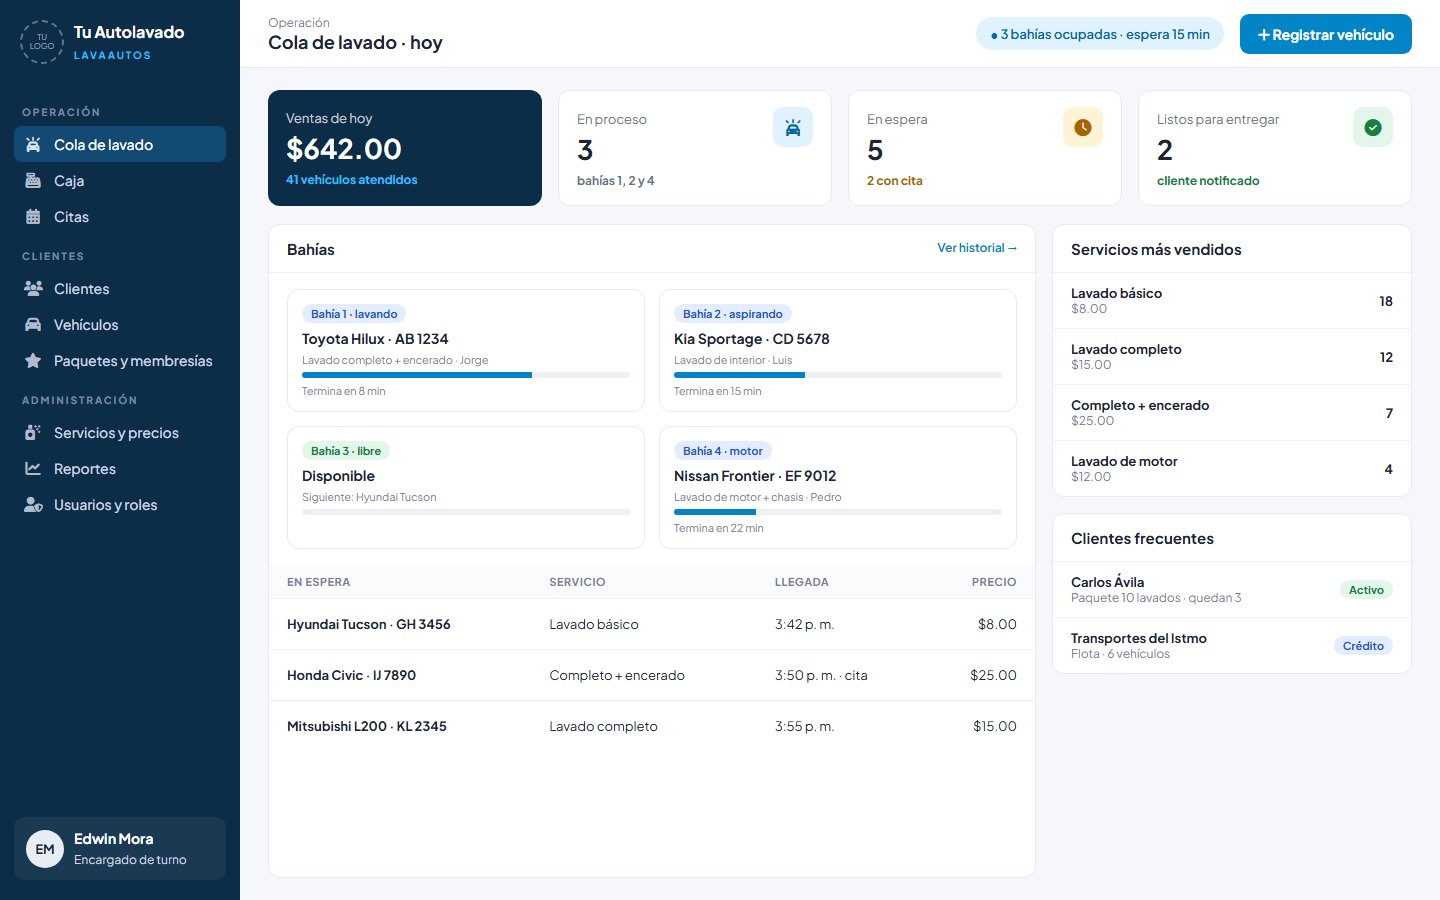The image size is (1440, 900).
Task: Click the Activo badge for Carlos Ávila
Action: (x=1366, y=590)
